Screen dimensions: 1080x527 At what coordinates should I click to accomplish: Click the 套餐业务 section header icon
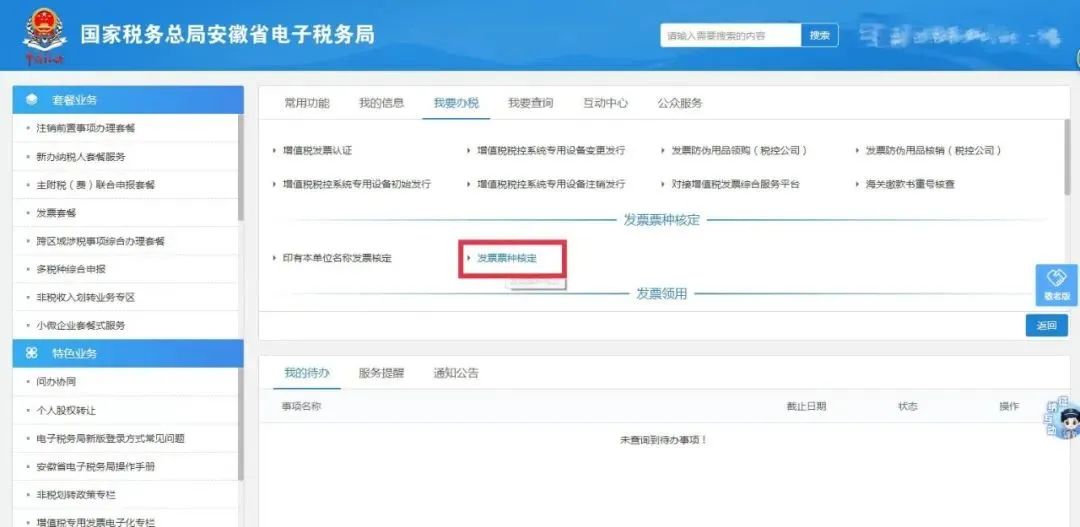31,100
